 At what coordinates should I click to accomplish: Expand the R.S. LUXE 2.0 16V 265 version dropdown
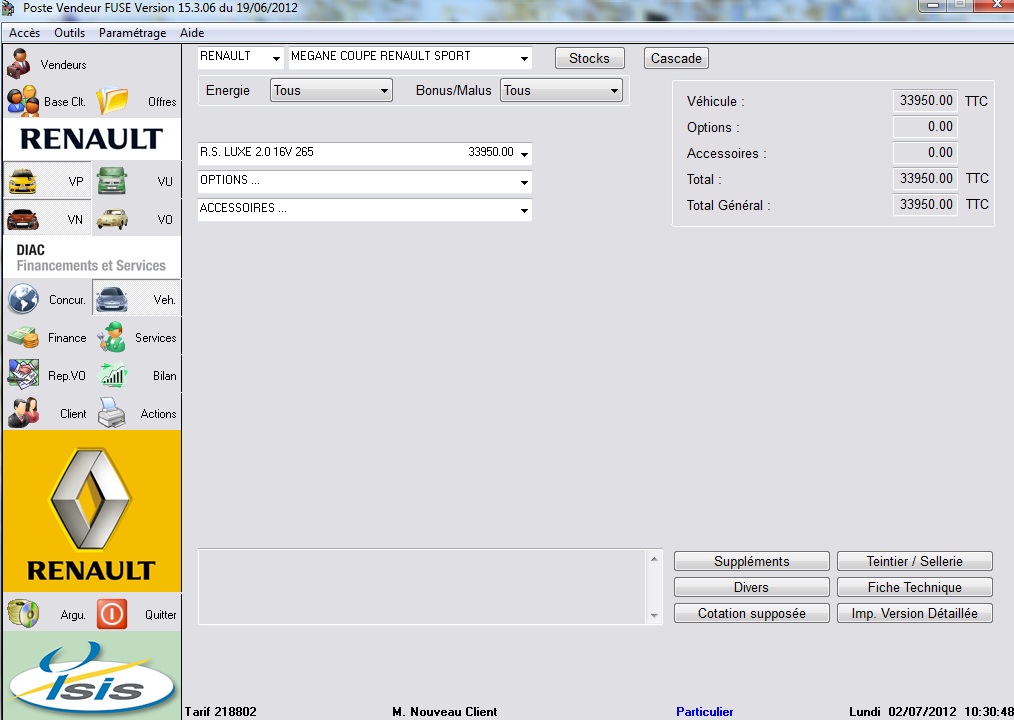[x=524, y=154]
